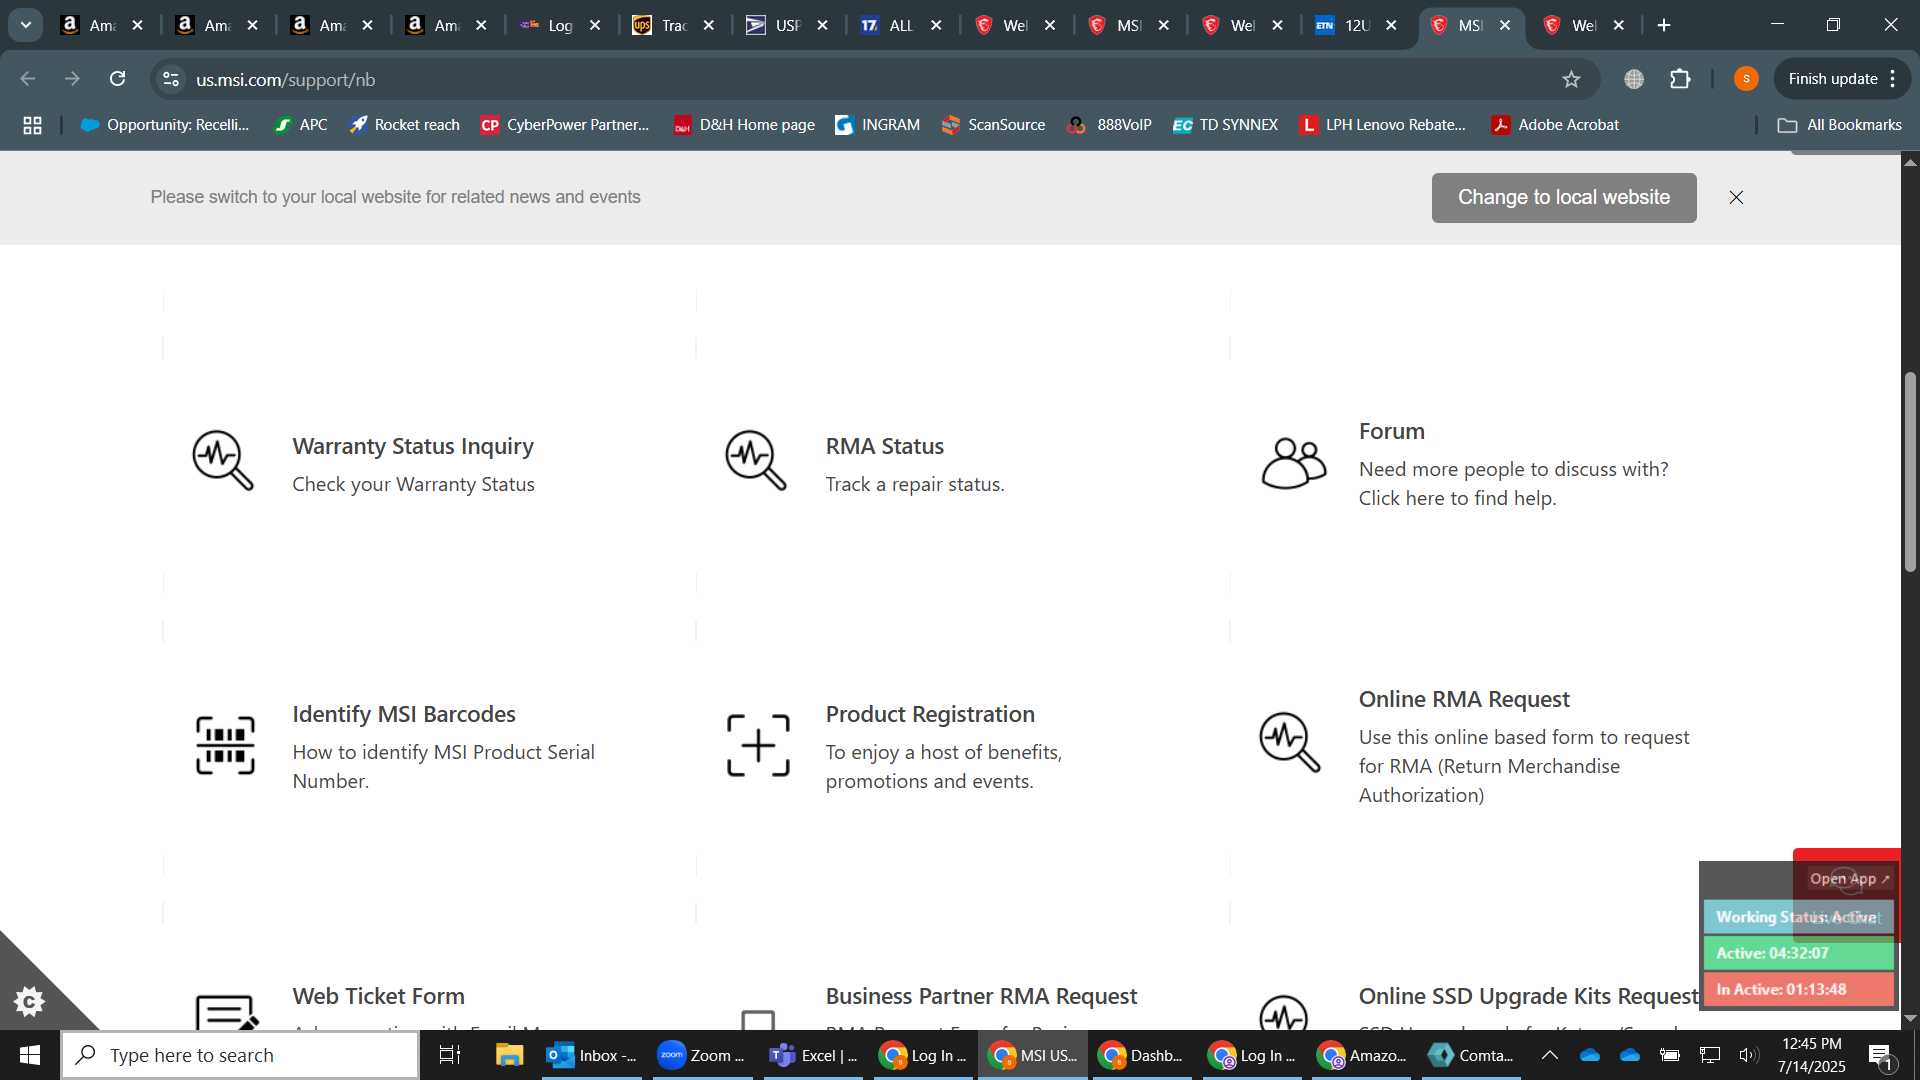Click Change to local website button
The width and height of the screenshot is (1920, 1080).
[1564, 198]
